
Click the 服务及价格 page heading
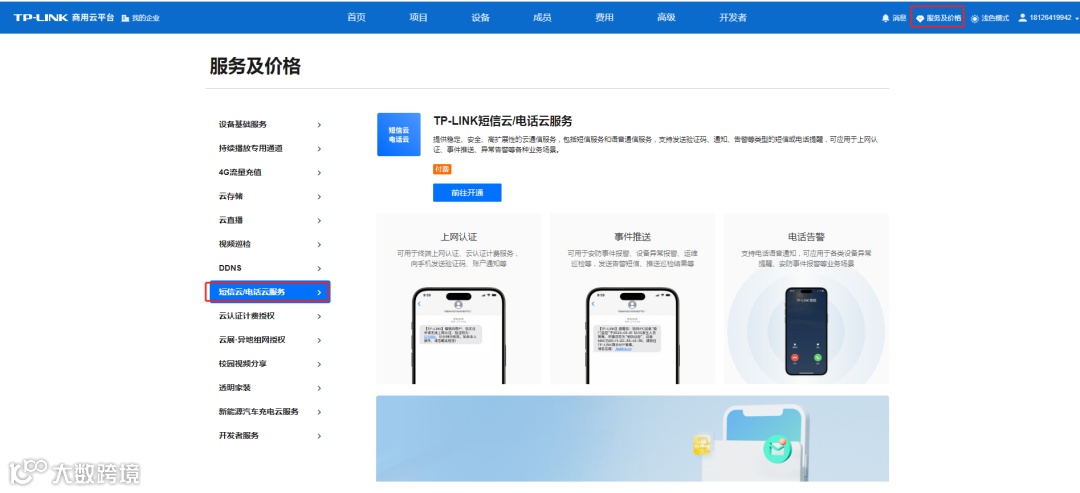(x=255, y=67)
